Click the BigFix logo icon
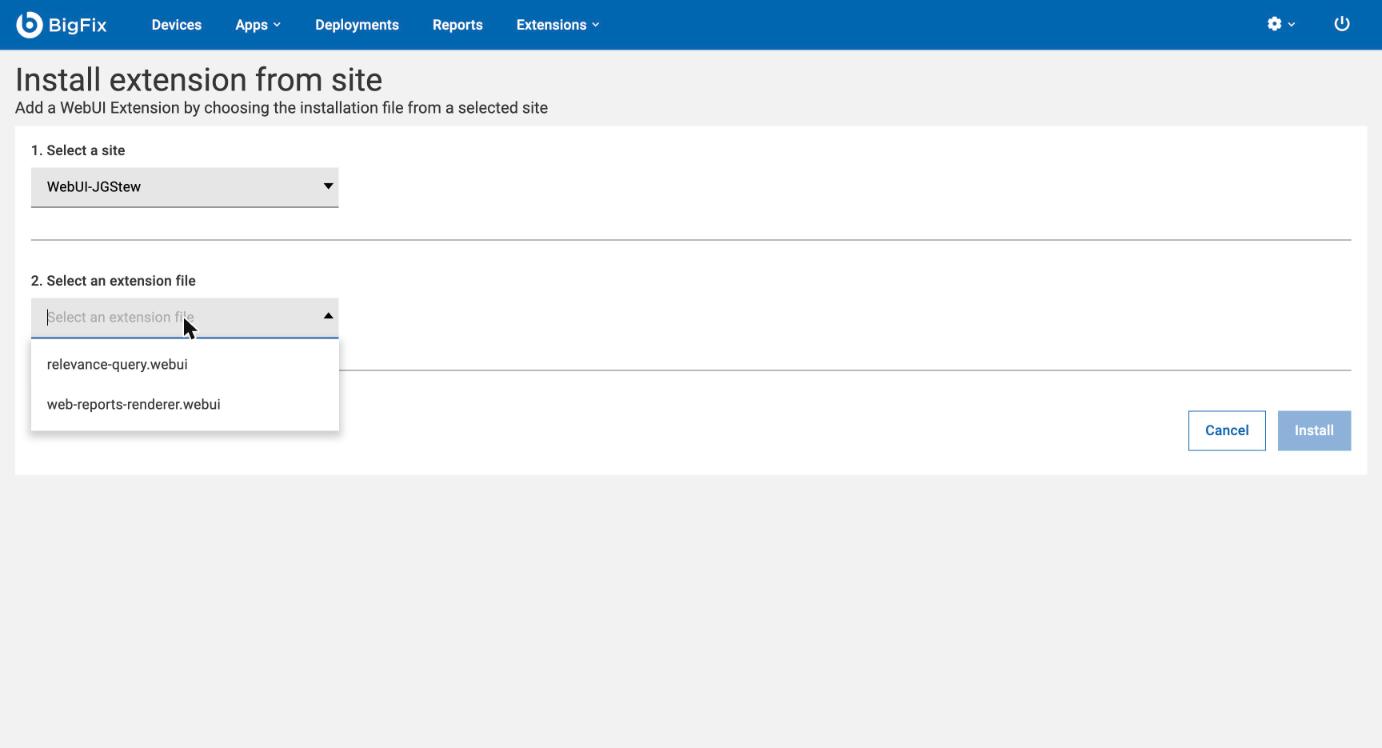Screen dimensions: 1382x748 tap(29, 25)
